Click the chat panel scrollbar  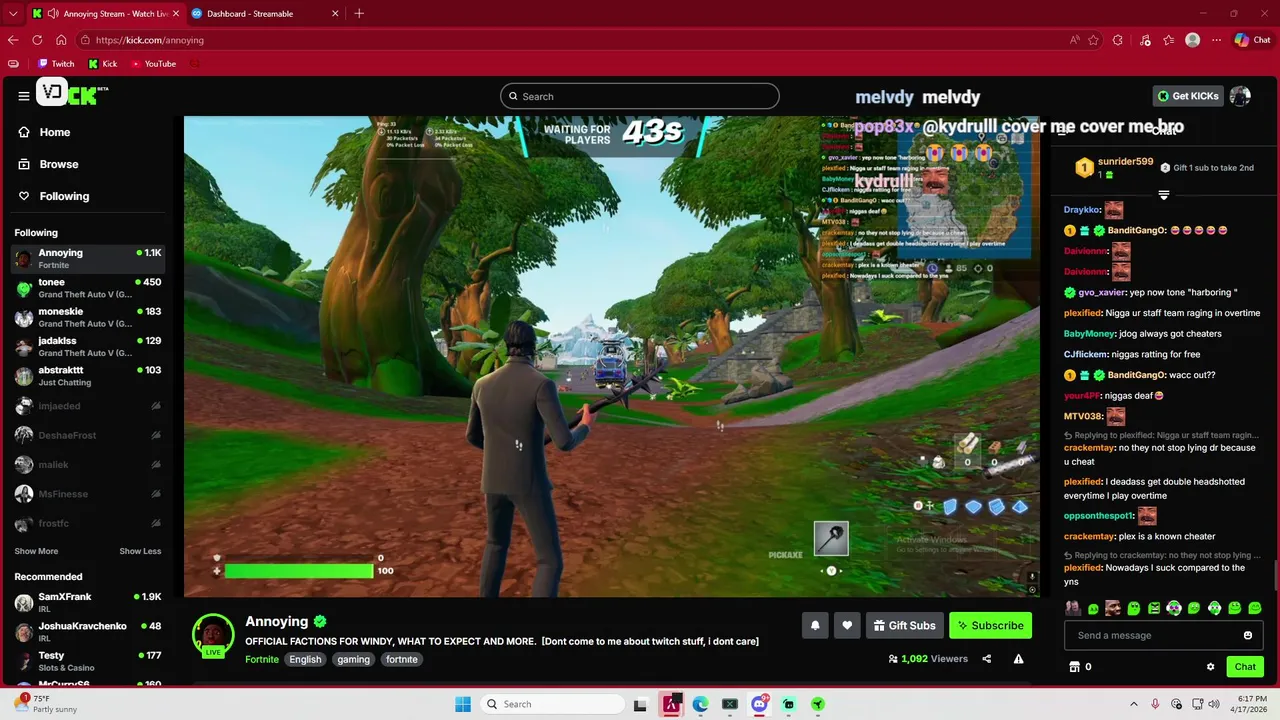click(1276, 576)
